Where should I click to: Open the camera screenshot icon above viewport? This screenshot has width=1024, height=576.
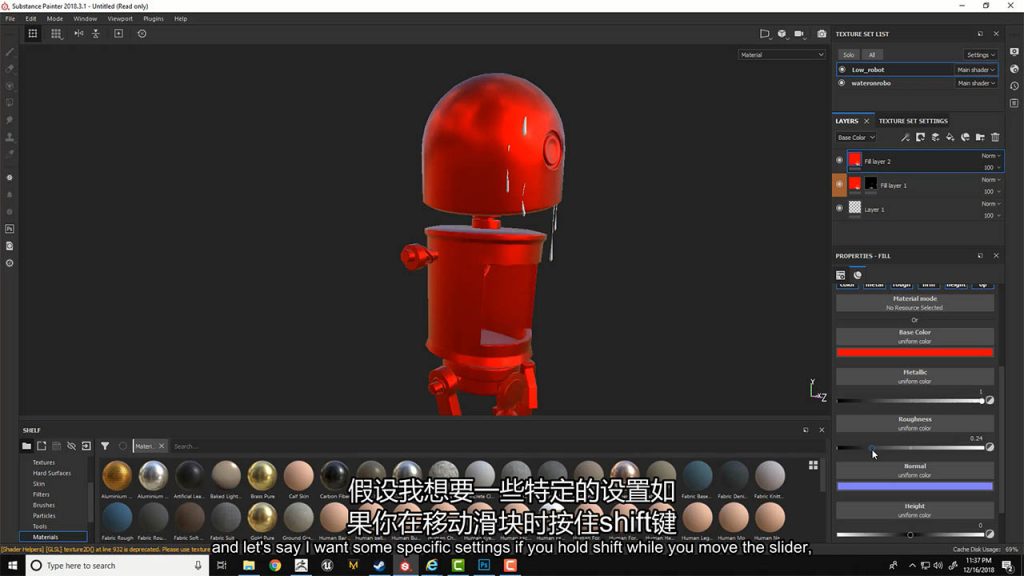(x=822, y=33)
